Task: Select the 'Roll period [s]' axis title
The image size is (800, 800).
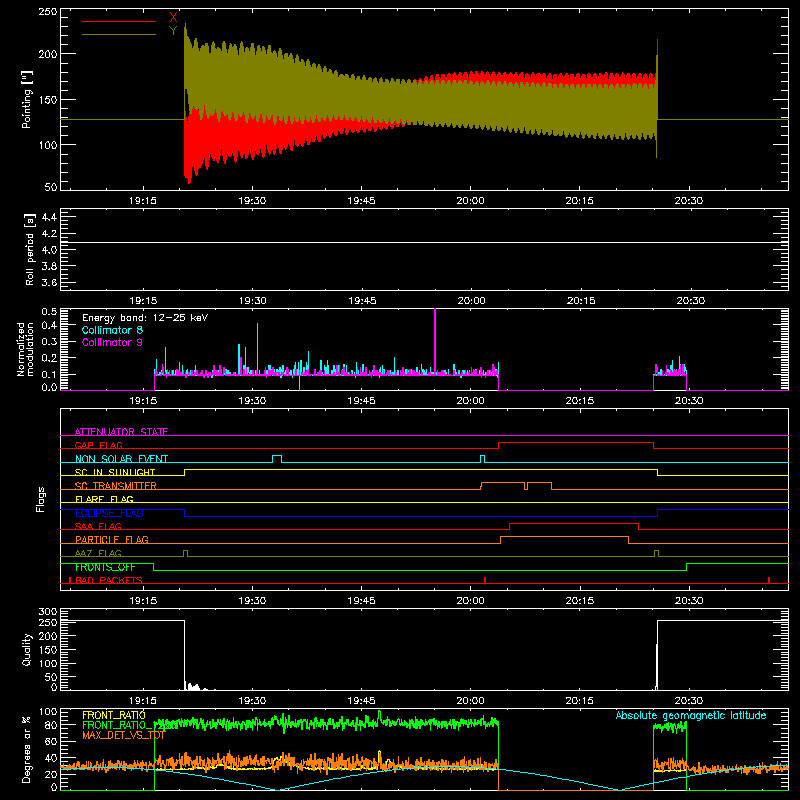Action: click(x=30, y=249)
